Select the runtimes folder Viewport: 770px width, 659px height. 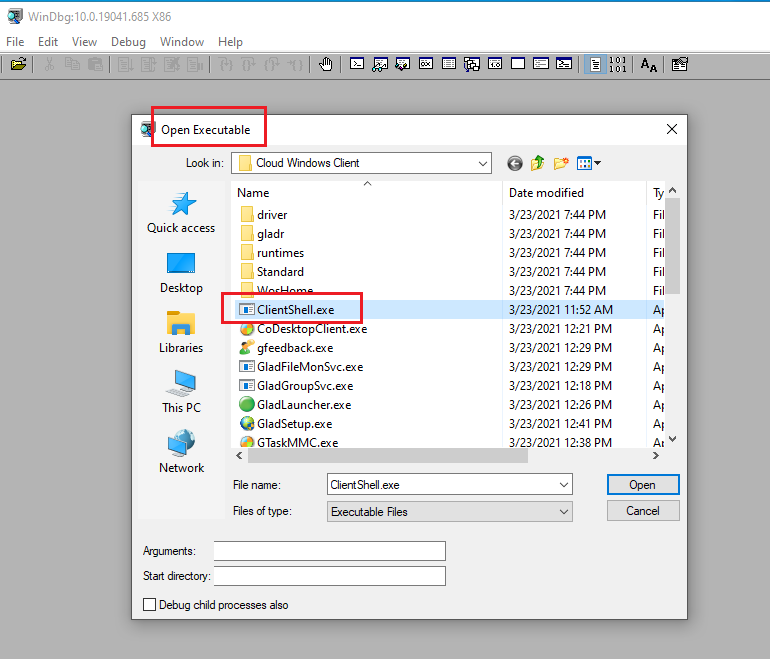pos(280,253)
